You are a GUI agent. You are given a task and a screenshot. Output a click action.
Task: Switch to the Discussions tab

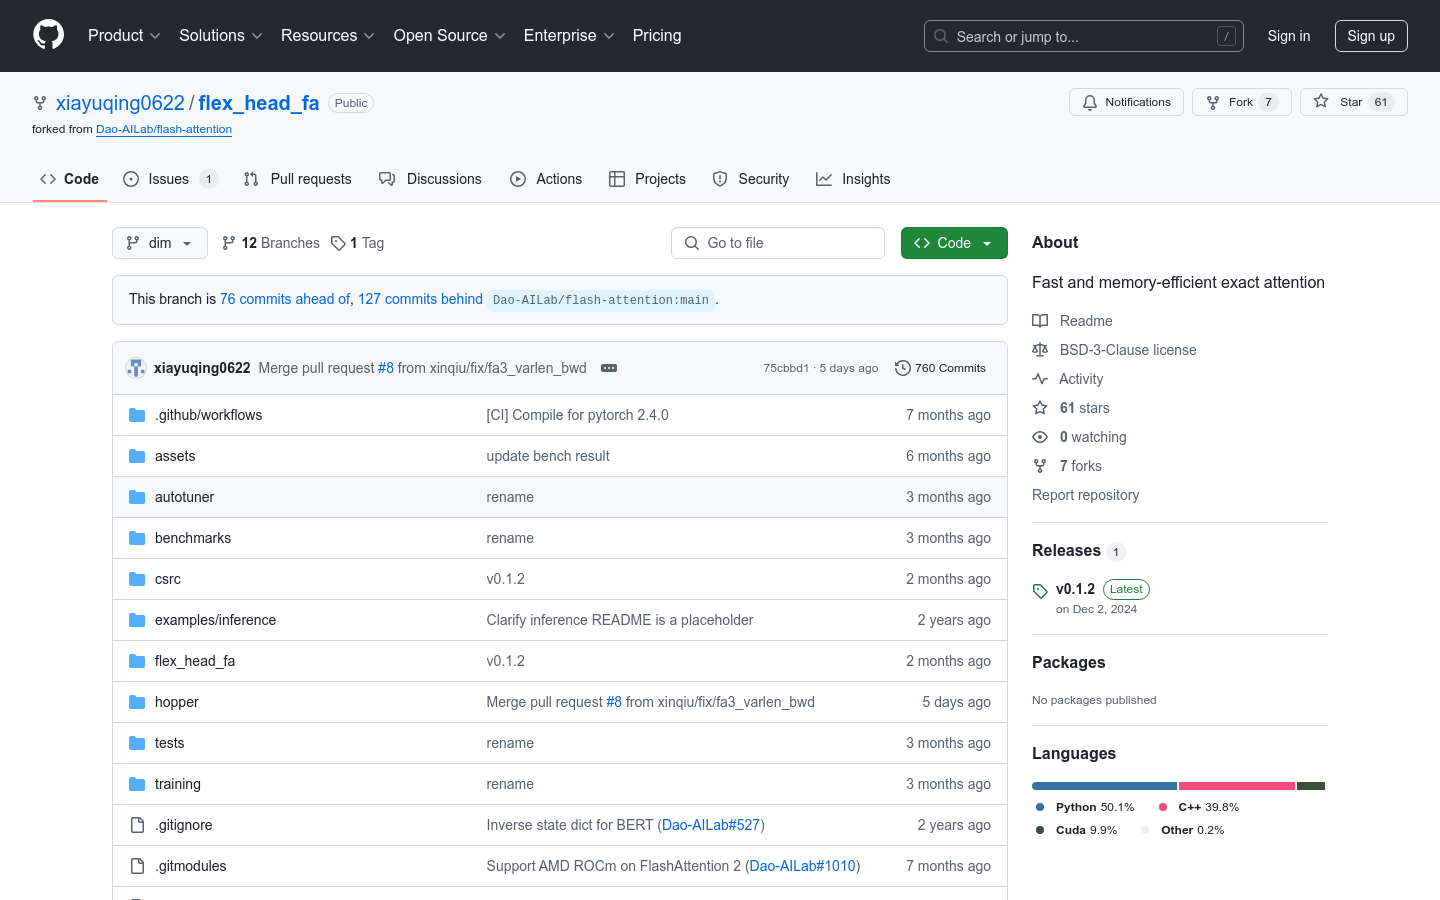(430, 179)
